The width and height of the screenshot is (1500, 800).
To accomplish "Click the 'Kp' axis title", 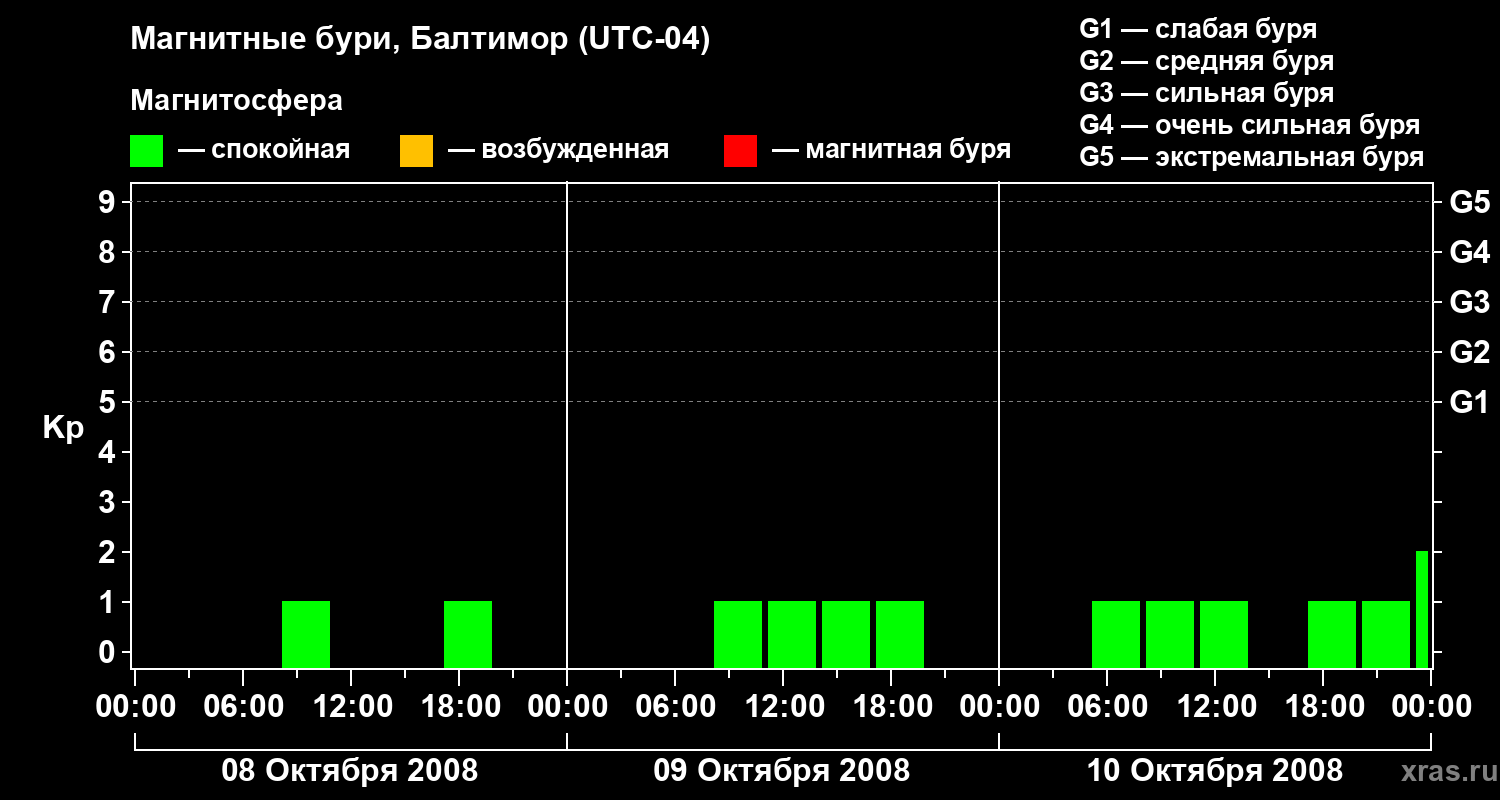I will click(x=63, y=428).
